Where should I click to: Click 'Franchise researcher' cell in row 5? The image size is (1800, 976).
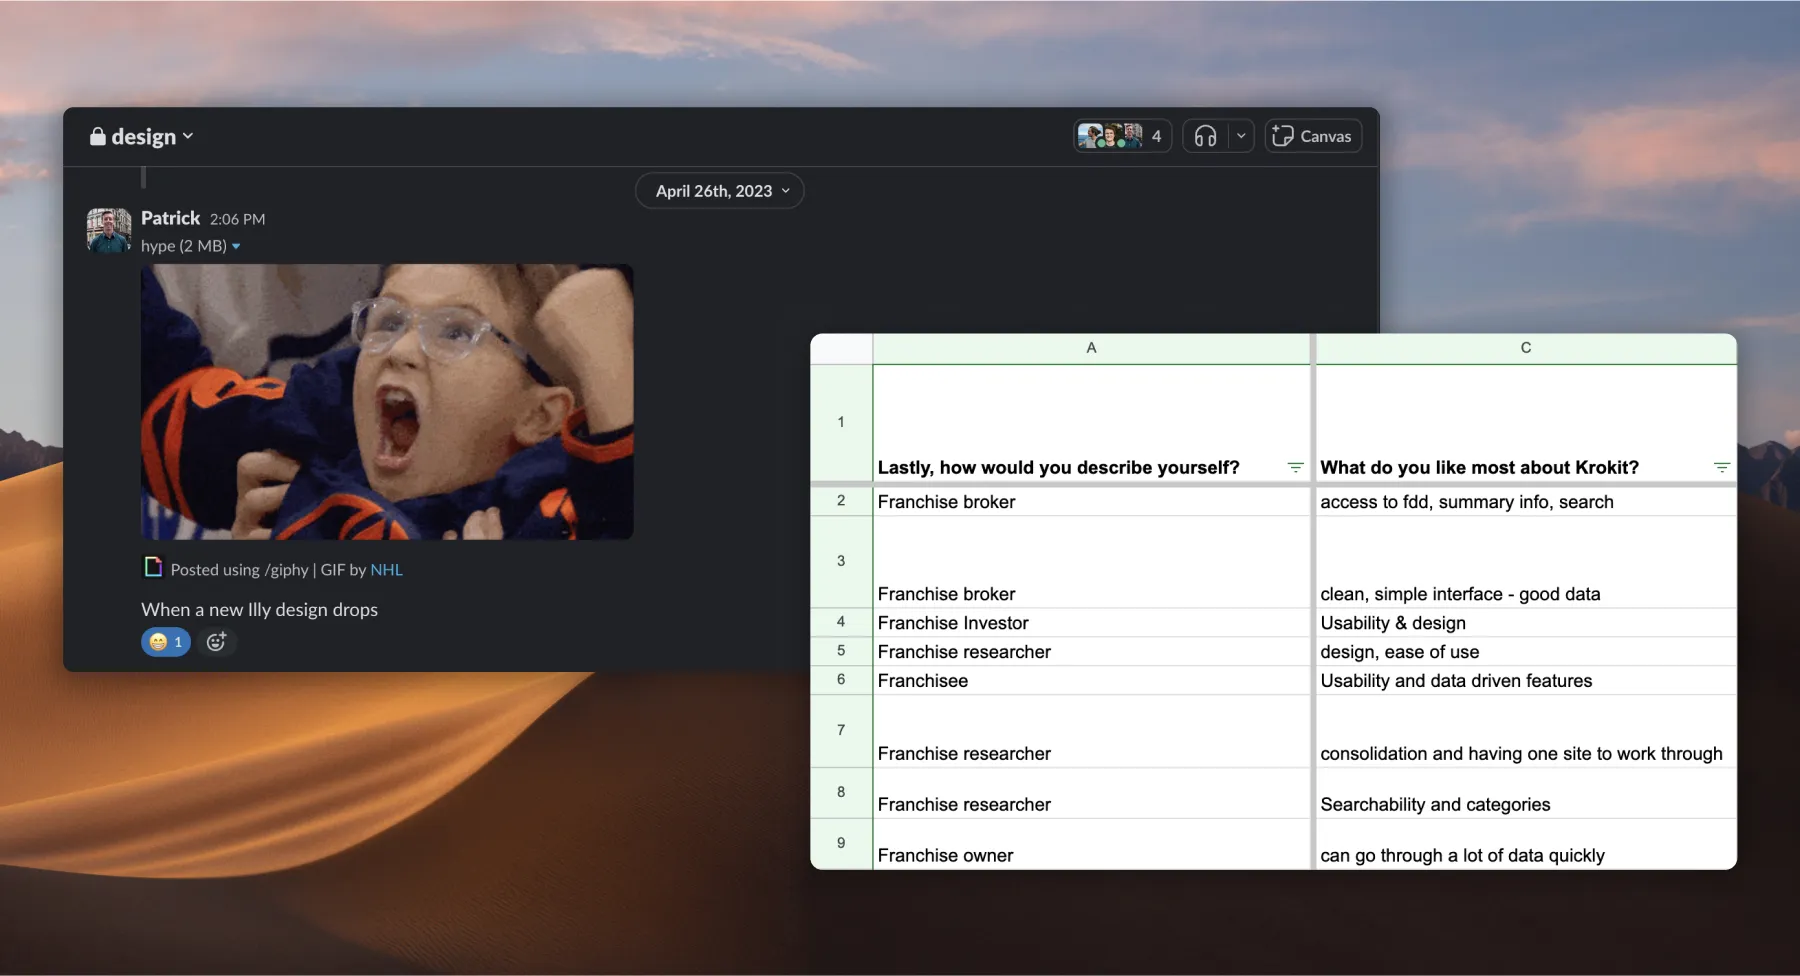coord(1091,651)
